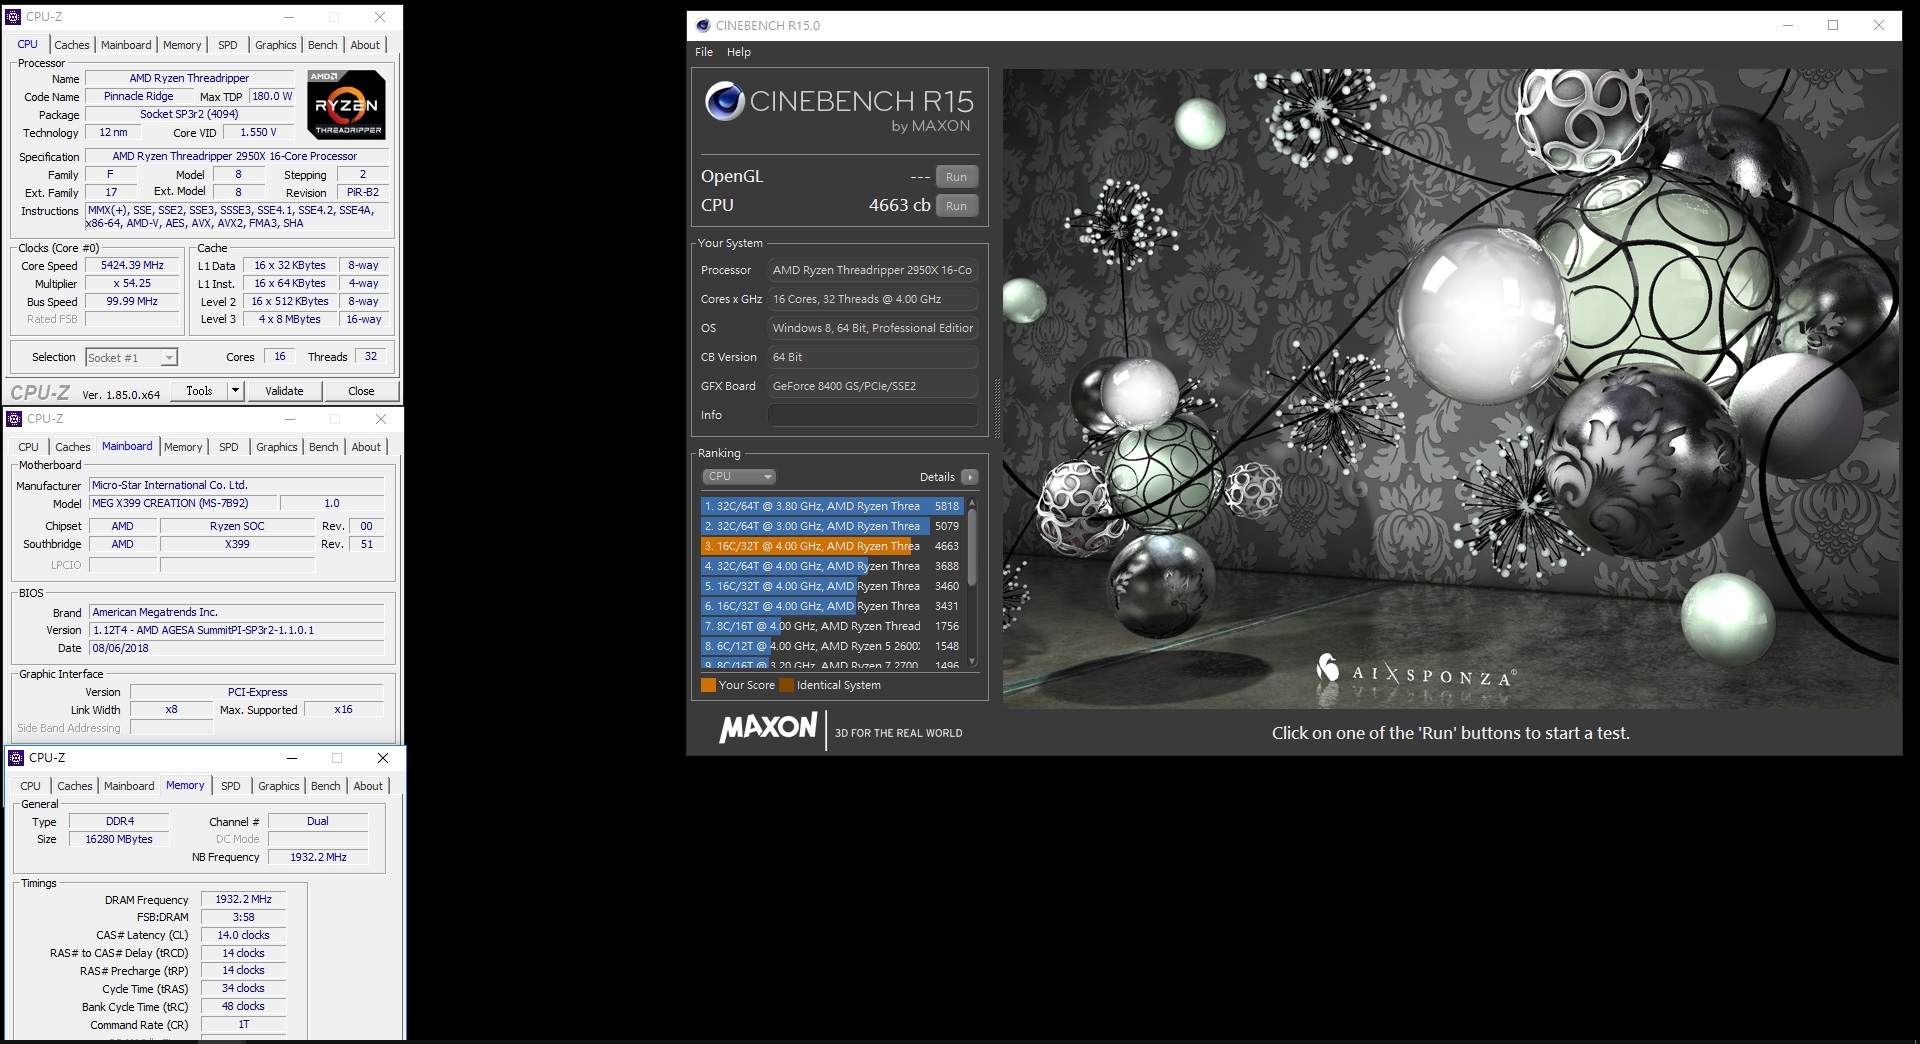1920x1044 pixels.
Task: Click the Info input field in Your System
Action: click(x=873, y=415)
